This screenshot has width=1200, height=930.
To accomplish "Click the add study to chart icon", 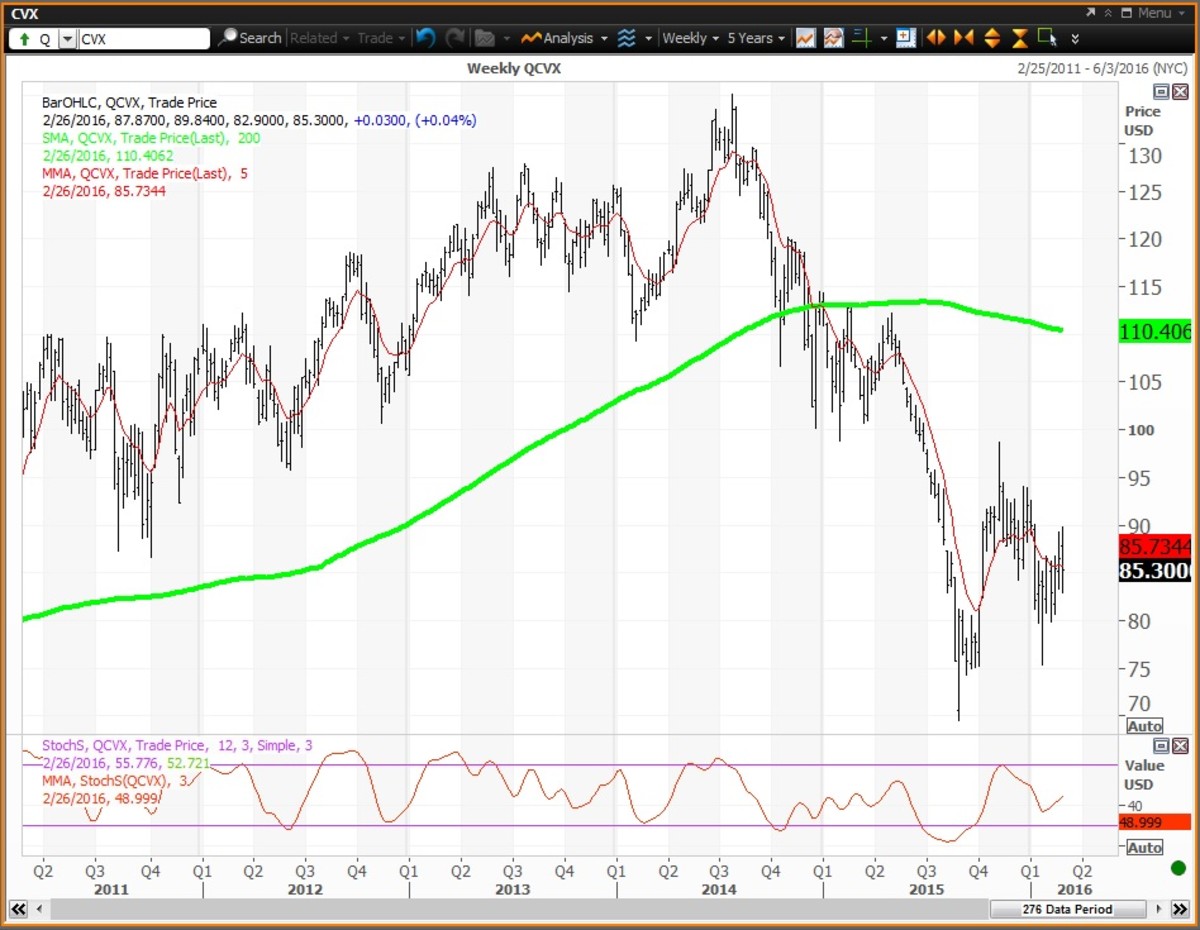I will pos(906,37).
